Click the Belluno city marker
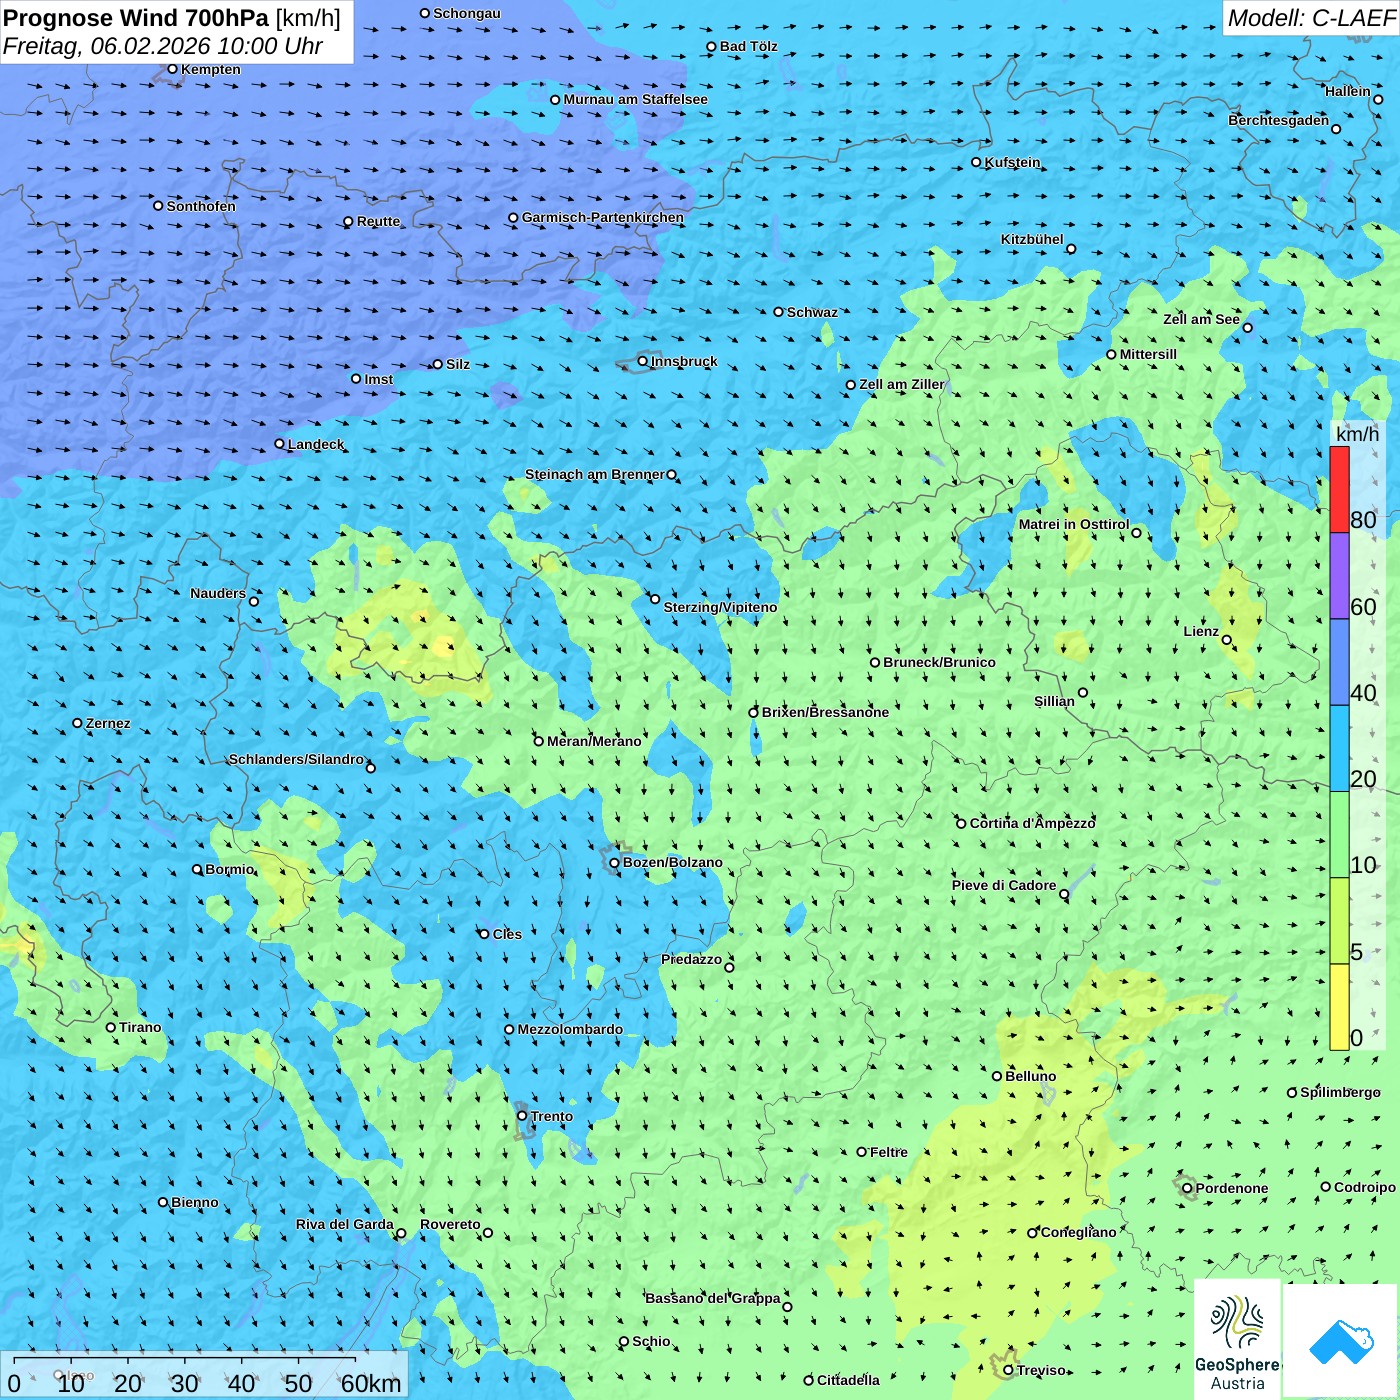 click(997, 1076)
